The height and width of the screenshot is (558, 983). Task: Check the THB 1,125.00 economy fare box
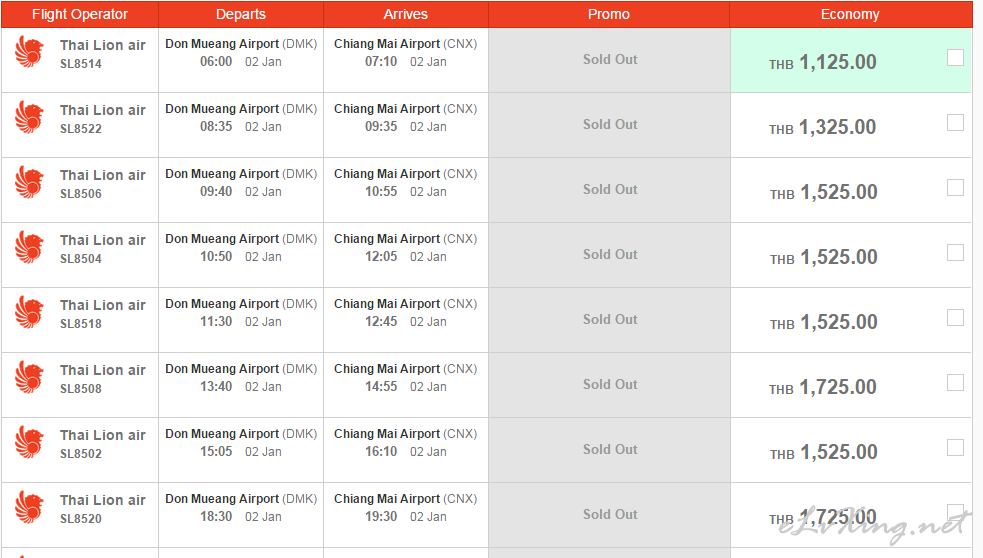pyautogui.click(x=955, y=58)
